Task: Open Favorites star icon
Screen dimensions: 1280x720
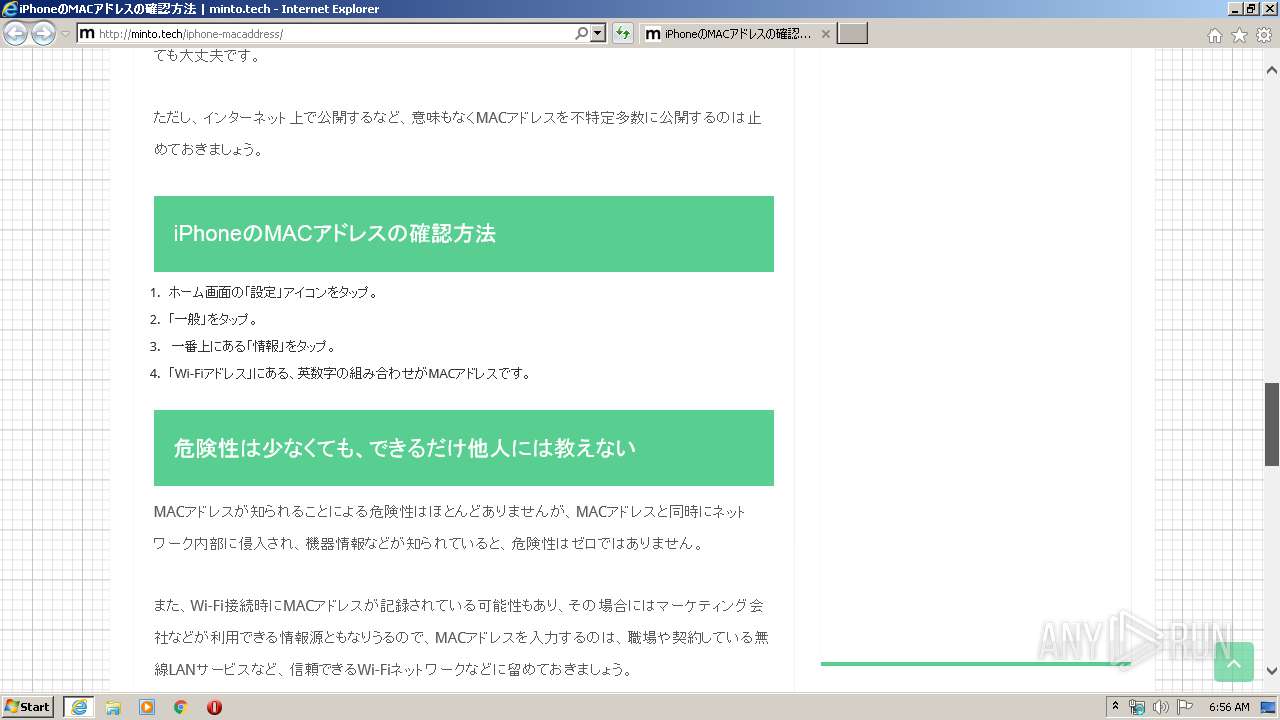Action: 1239,35
